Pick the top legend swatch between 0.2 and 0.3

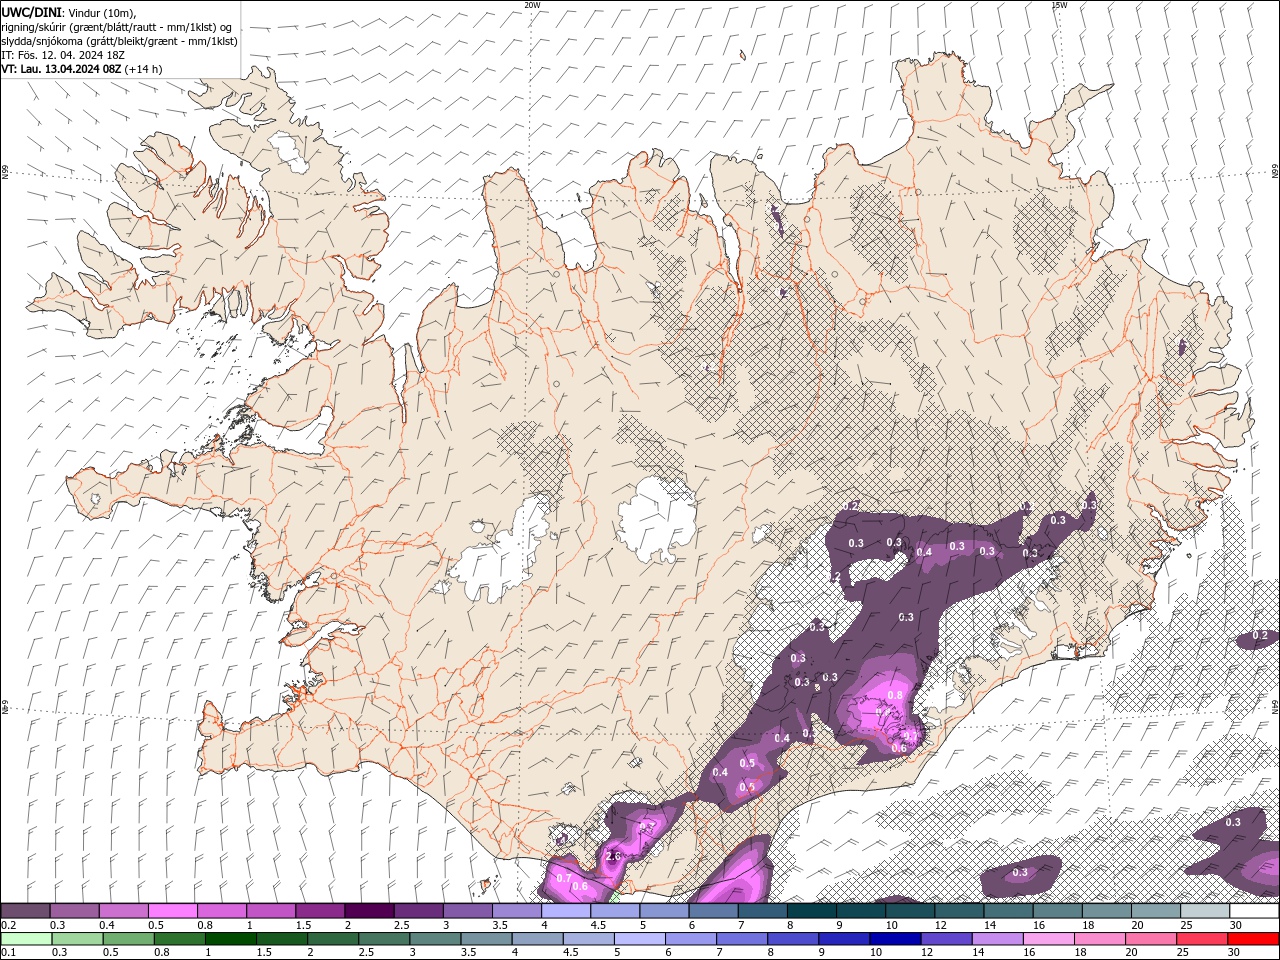pos(25,911)
